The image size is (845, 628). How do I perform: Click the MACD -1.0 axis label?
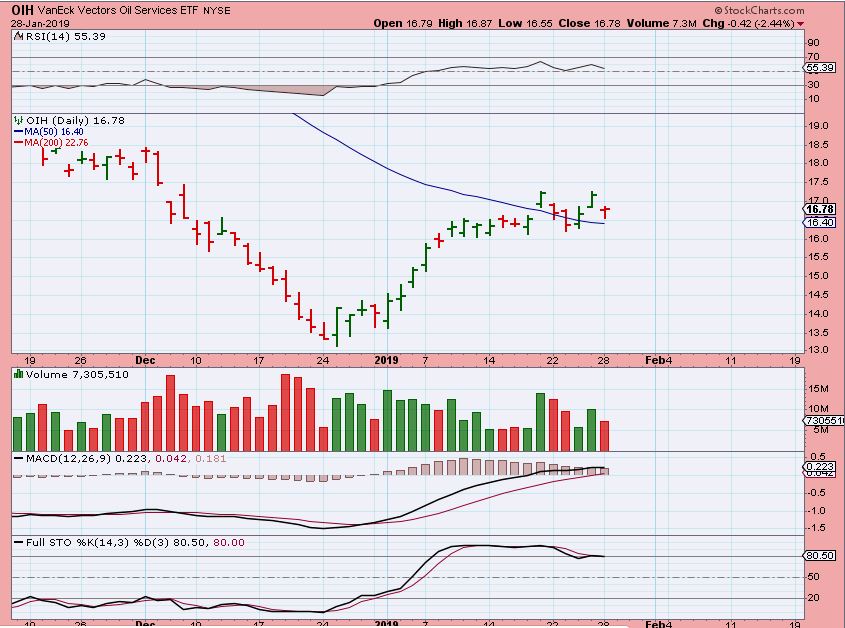click(x=818, y=510)
